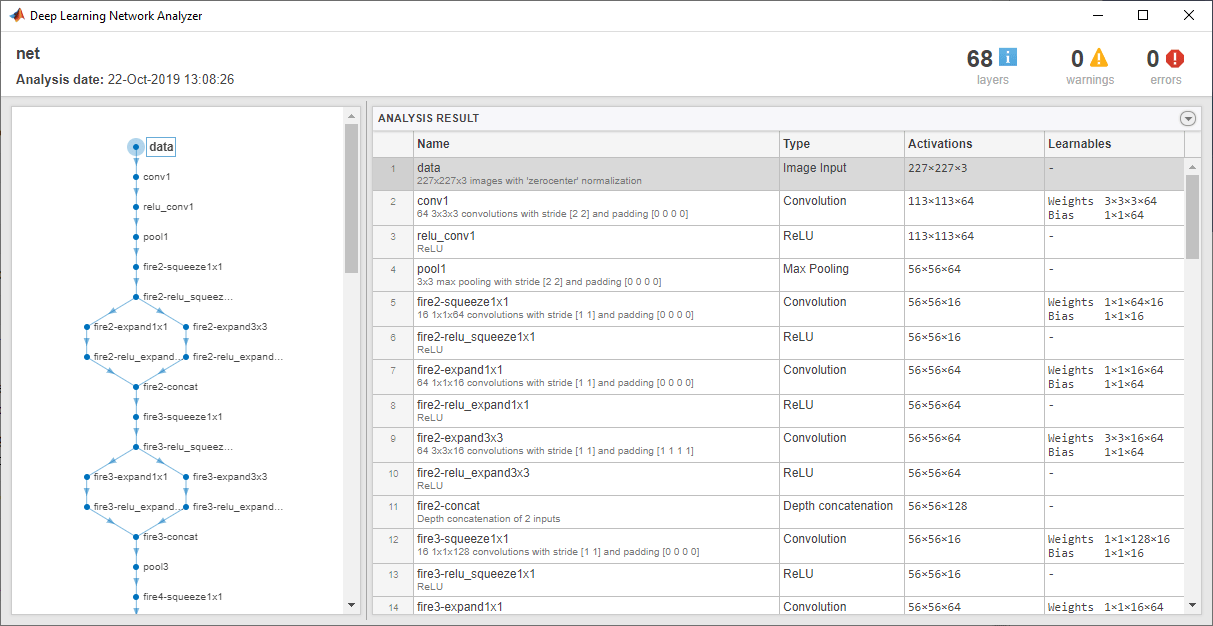The width and height of the screenshot is (1213, 626).
Task: Select the conv1 node in graph
Action: (x=156, y=177)
